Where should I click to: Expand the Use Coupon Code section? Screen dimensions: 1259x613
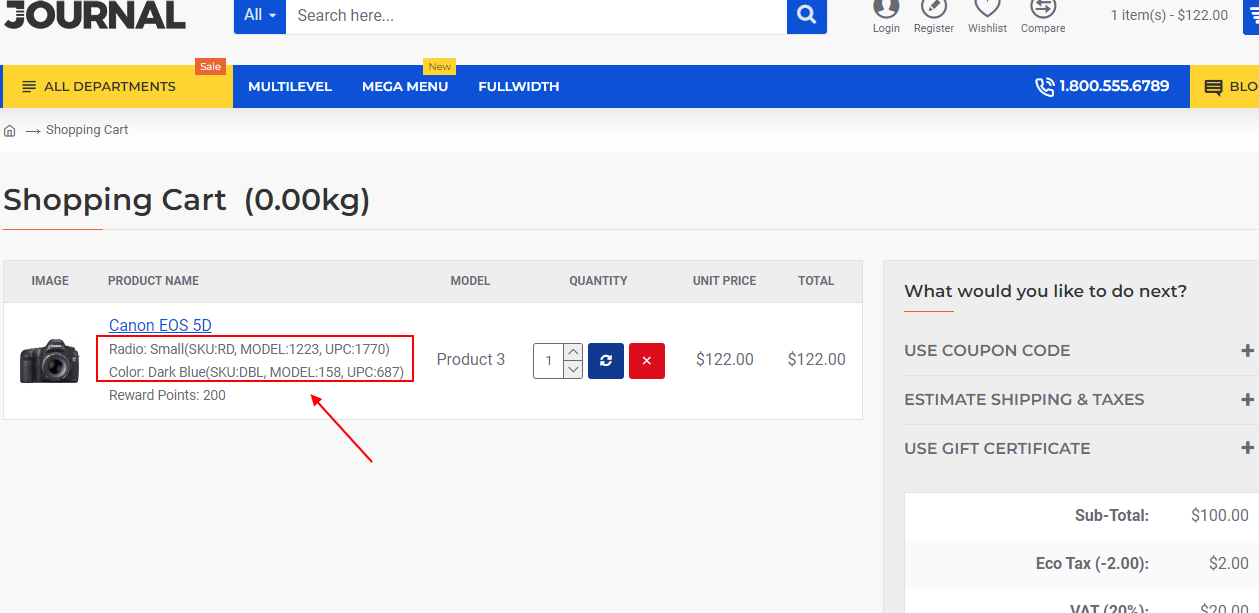click(x=1079, y=351)
